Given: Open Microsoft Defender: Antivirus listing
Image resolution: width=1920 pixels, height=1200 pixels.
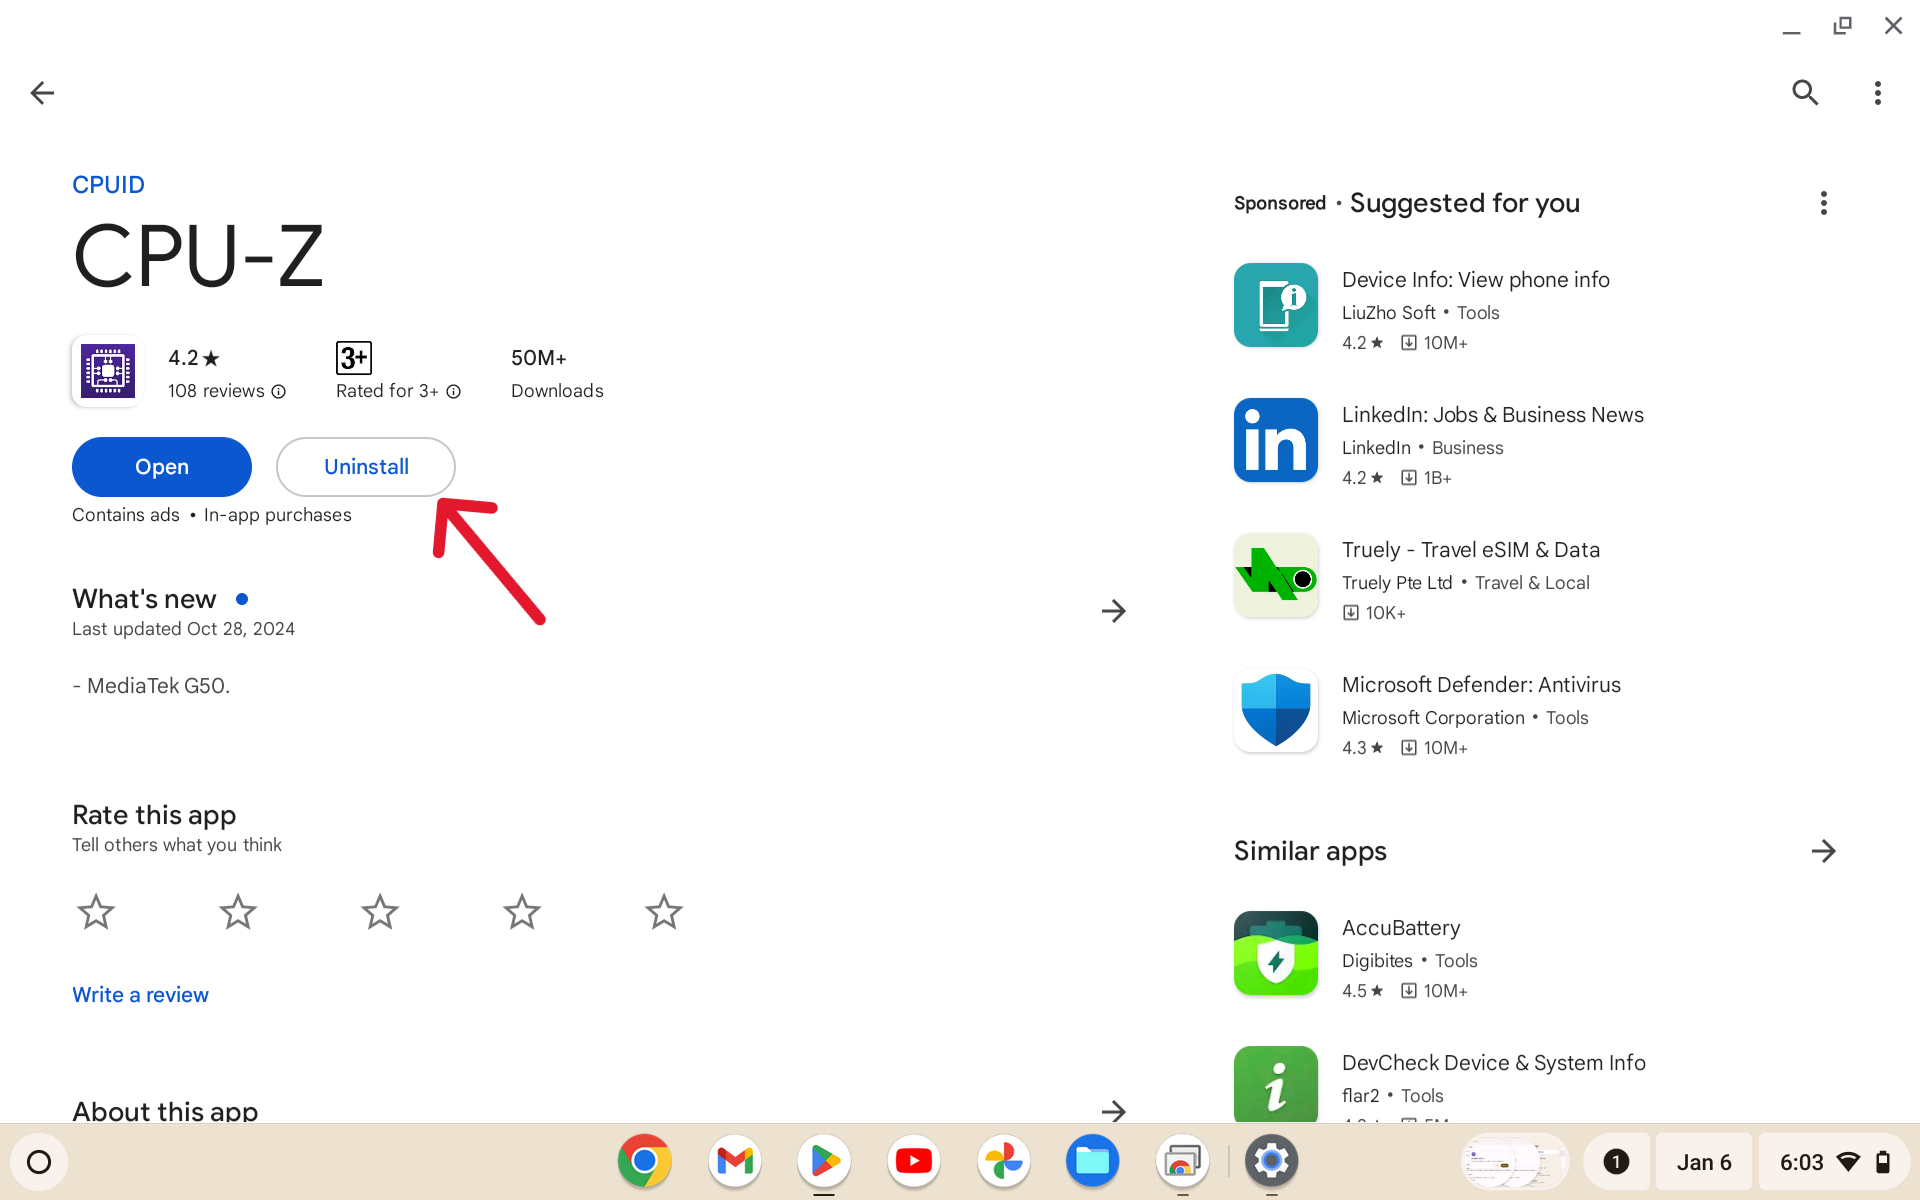Looking at the screenshot, I should (x=1481, y=685).
